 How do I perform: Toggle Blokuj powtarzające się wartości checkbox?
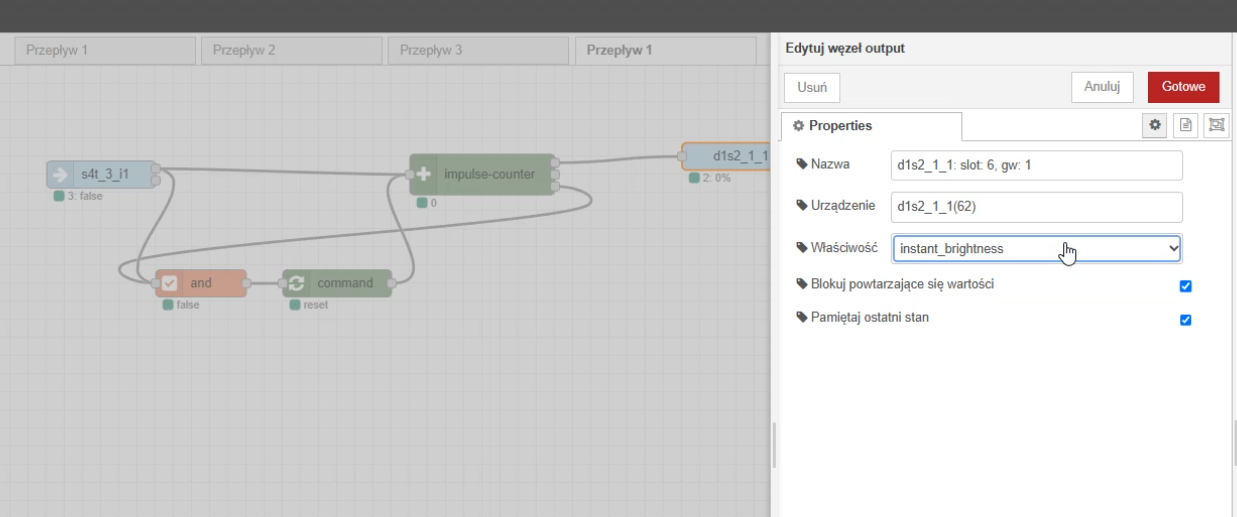pos(1186,286)
